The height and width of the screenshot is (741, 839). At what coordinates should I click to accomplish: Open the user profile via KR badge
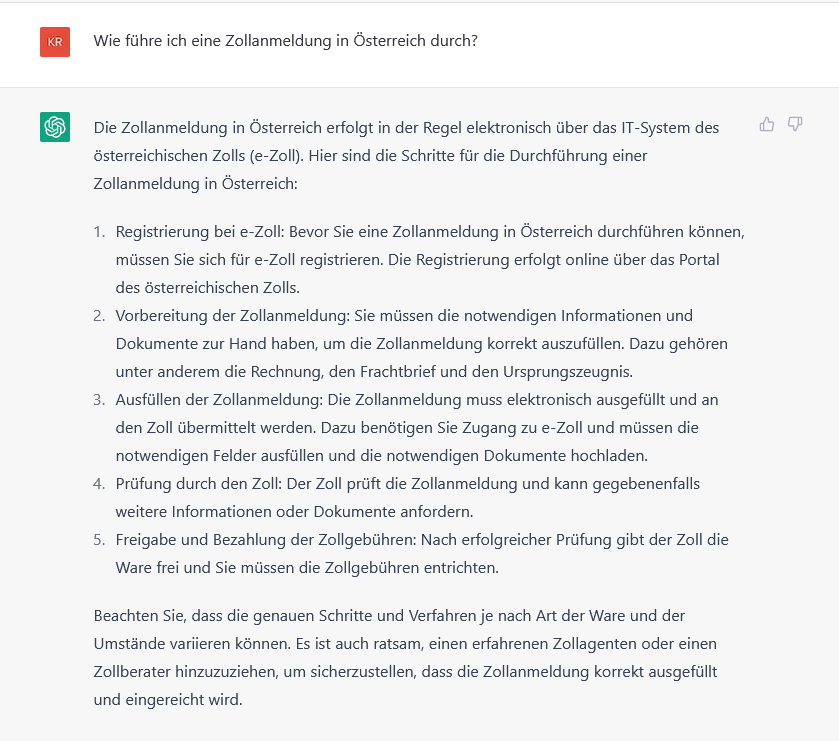(x=55, y=42)
